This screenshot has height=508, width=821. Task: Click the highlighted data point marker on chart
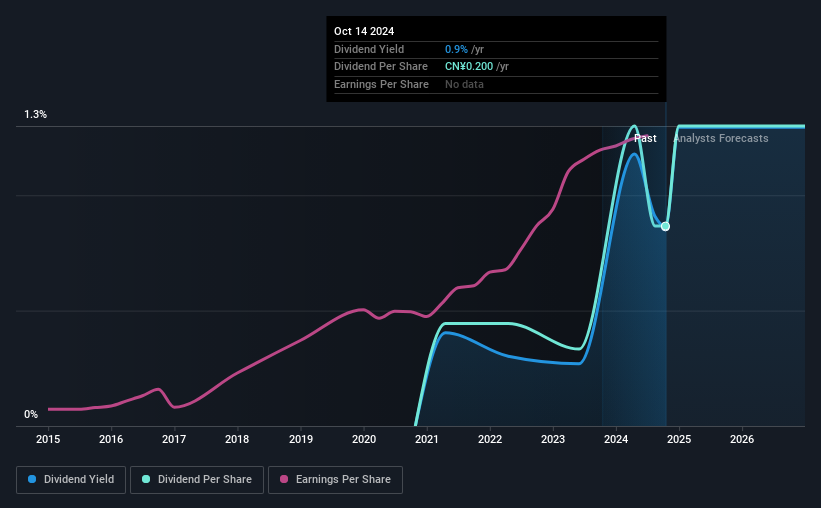tap(665, 226)
